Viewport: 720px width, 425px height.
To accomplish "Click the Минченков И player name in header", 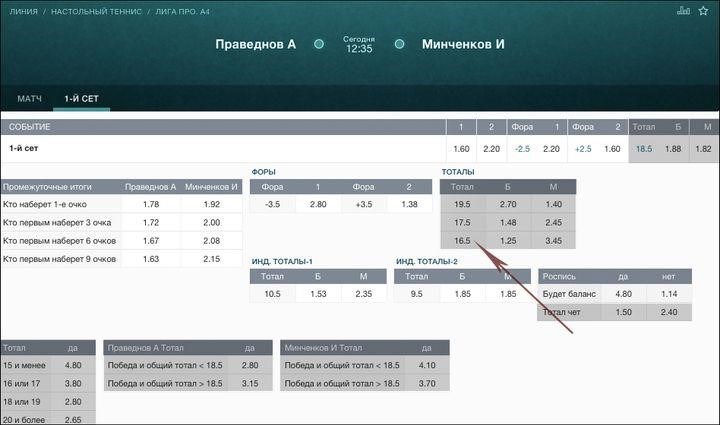I will click(463, 45).
